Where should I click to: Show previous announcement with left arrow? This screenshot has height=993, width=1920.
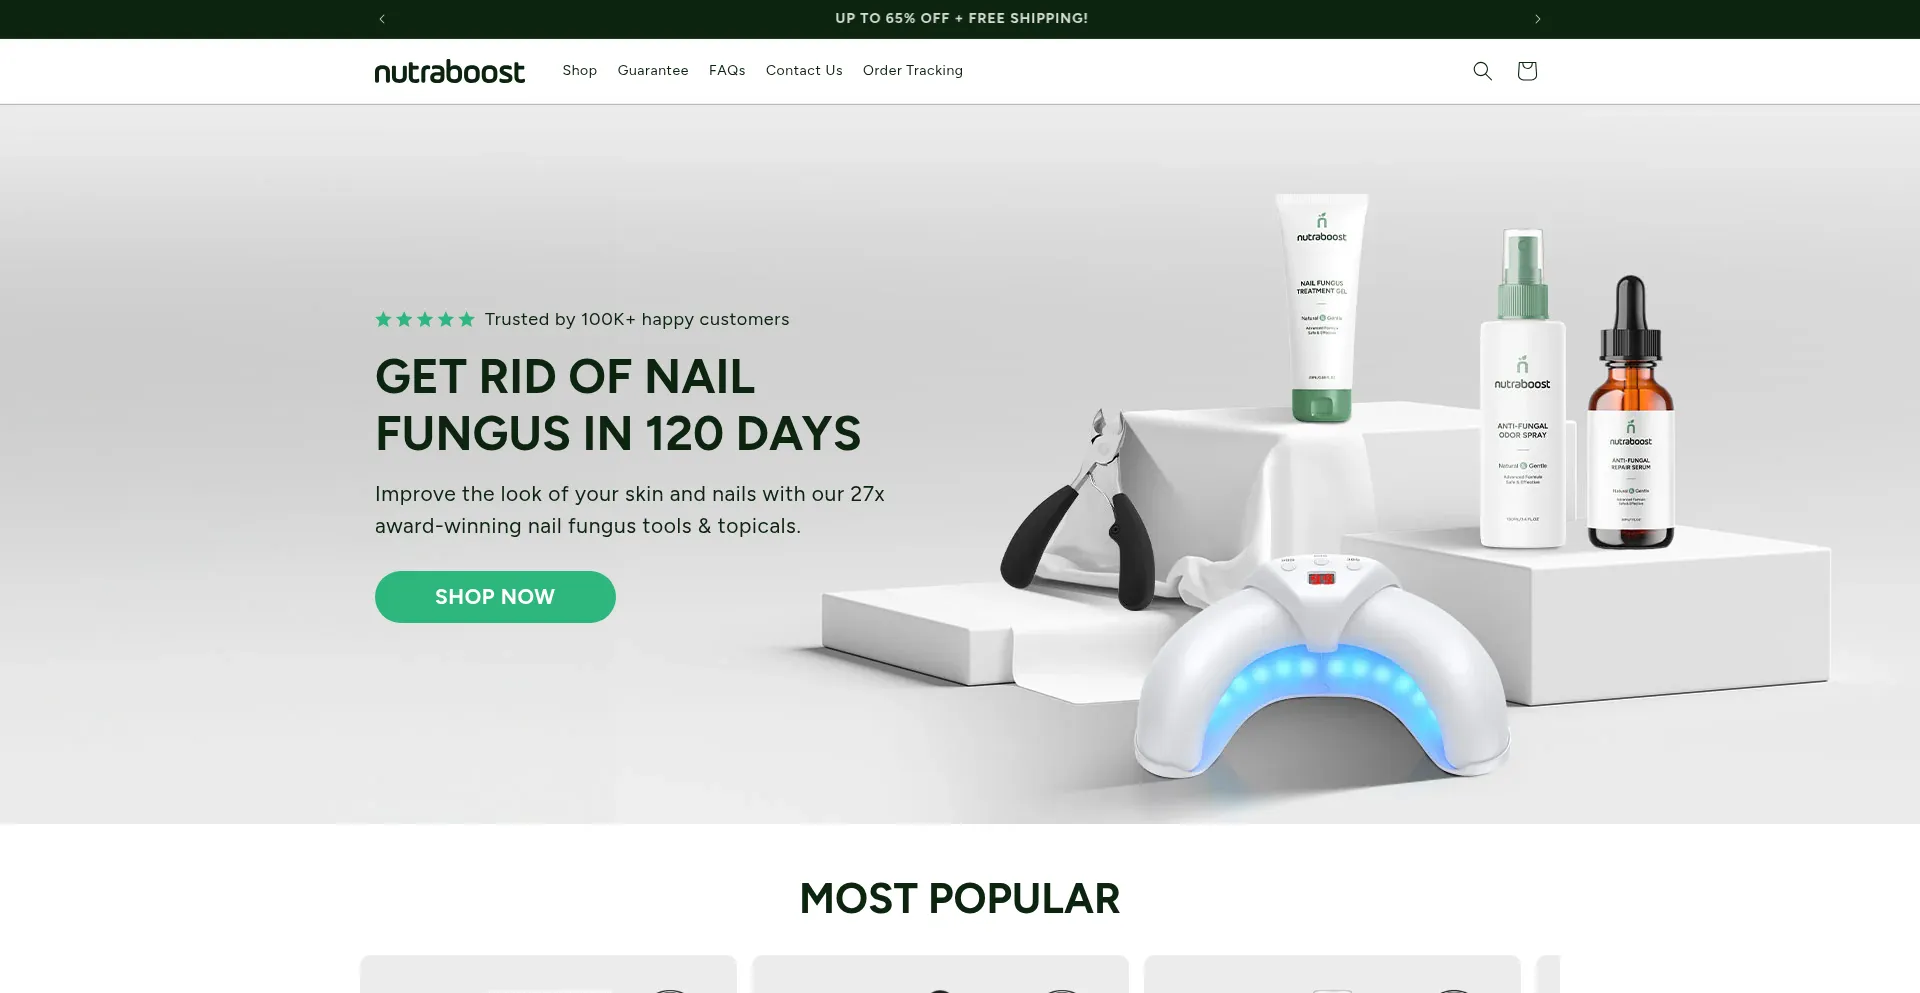pyautogui.click(x=382, y=19)
